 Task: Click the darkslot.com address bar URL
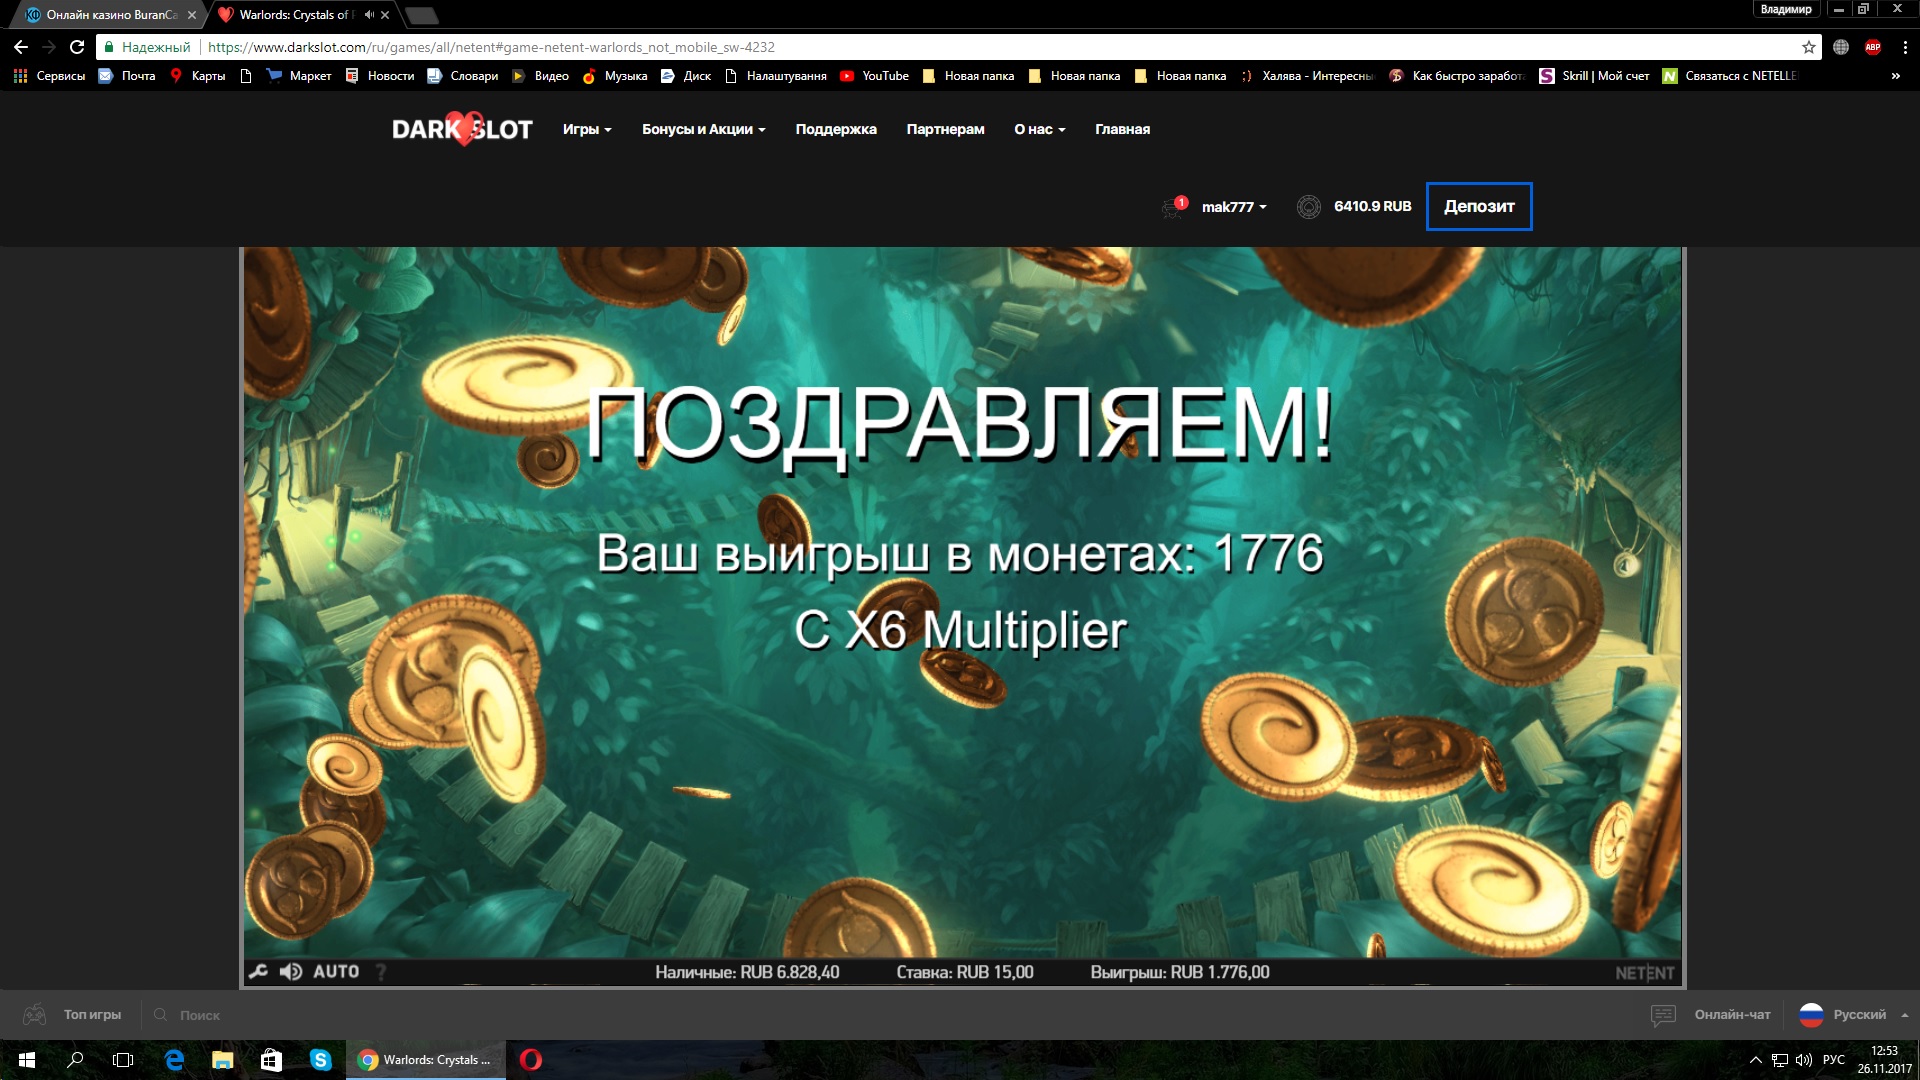pos(491,47)
